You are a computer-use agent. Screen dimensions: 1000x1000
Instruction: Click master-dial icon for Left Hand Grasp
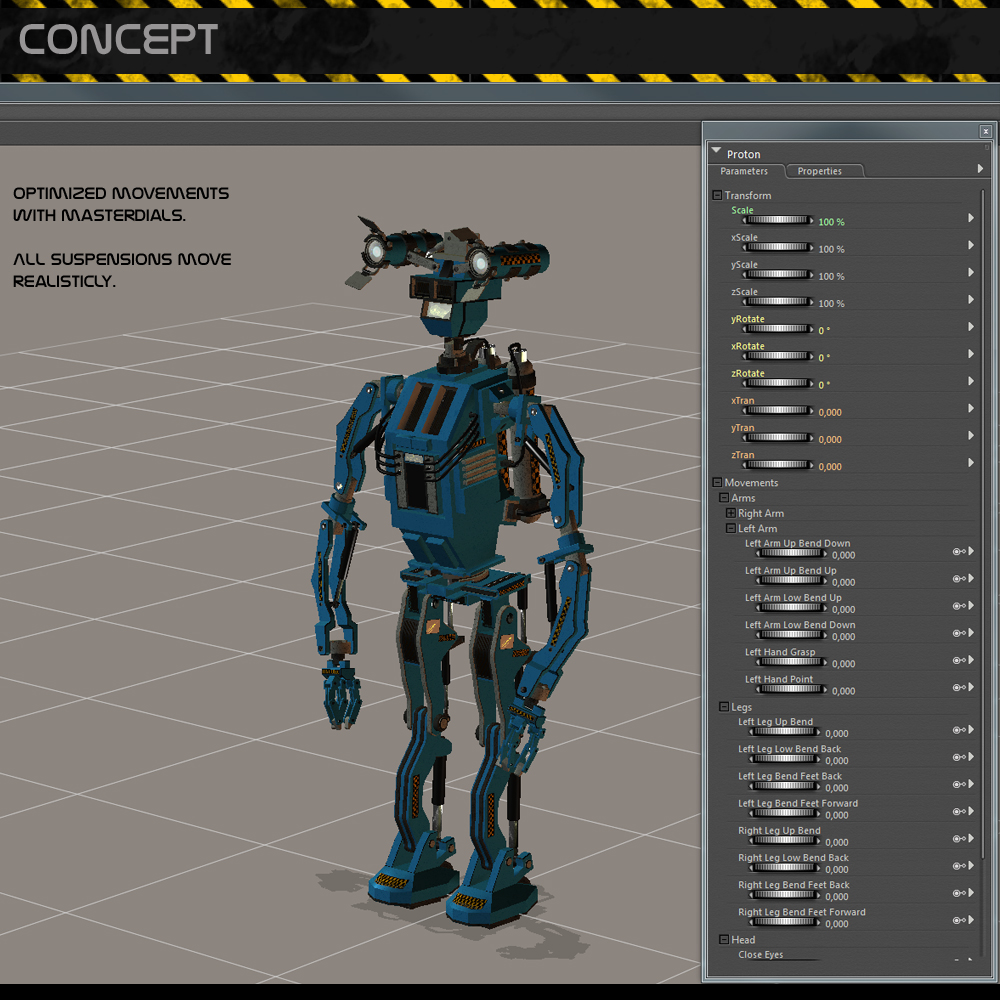[x=959, y=661]
